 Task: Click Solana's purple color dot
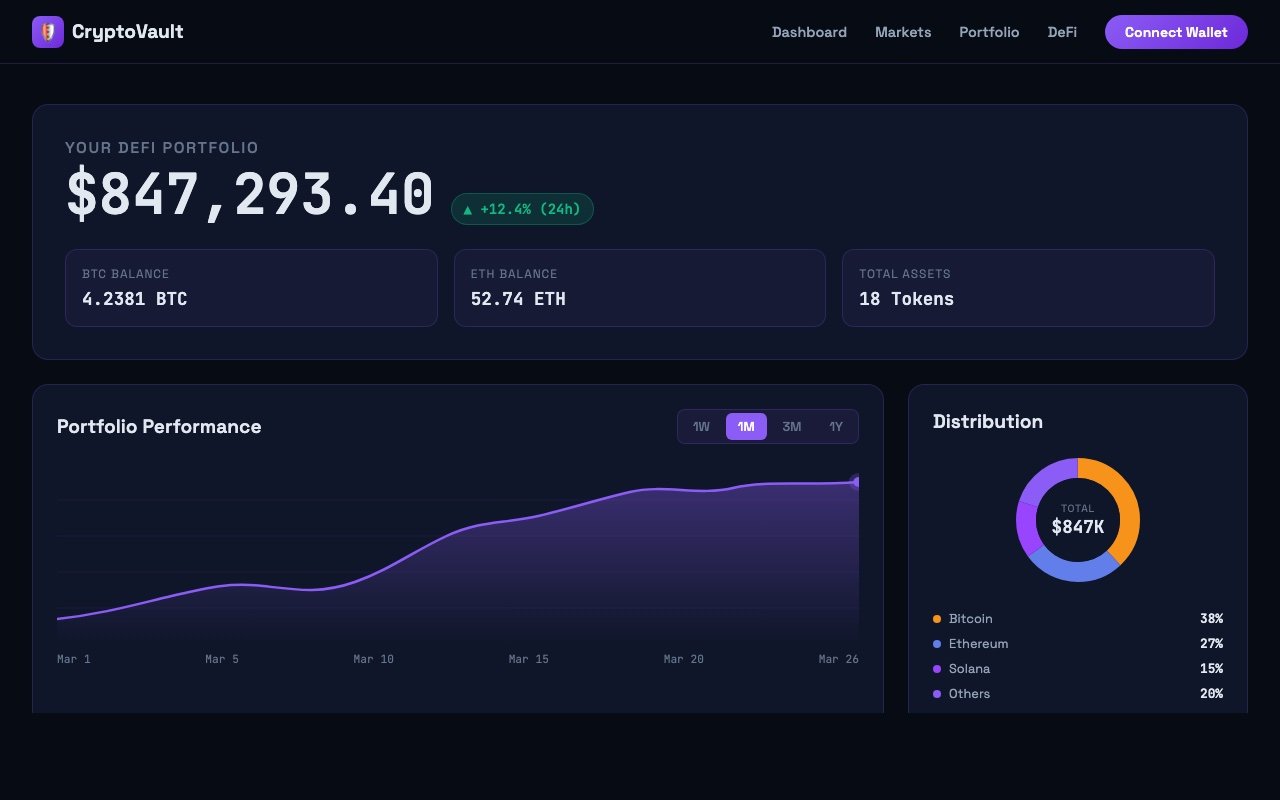click(x=936, y=668)
